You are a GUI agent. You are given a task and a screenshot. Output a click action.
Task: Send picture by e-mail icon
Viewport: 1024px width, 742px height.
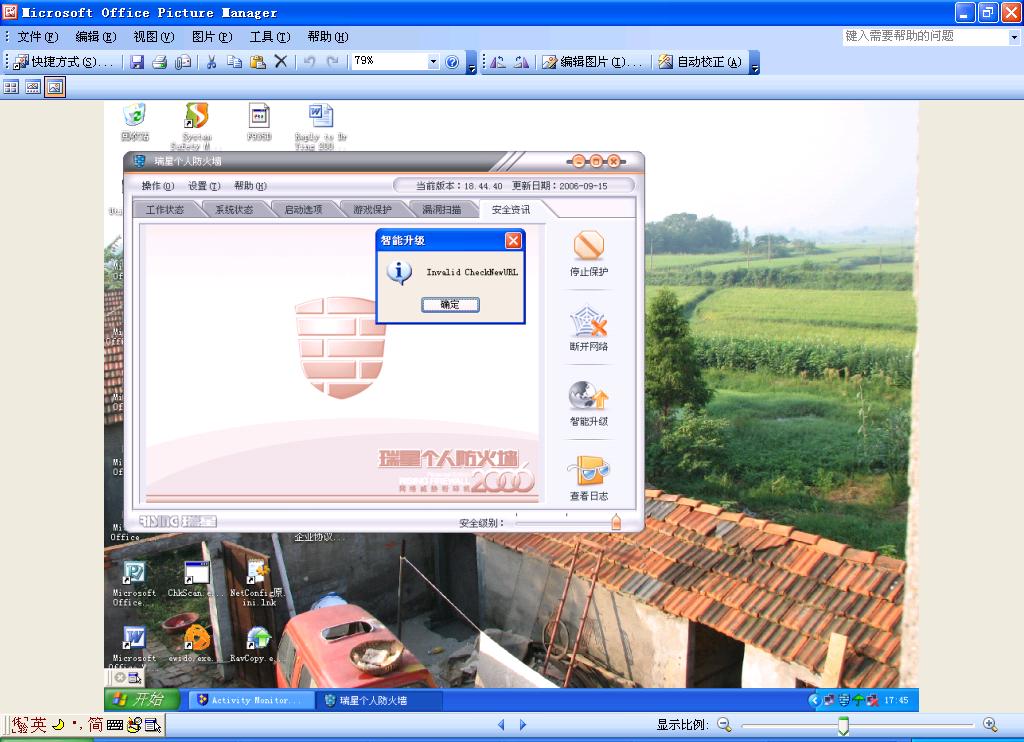point(184,62)
